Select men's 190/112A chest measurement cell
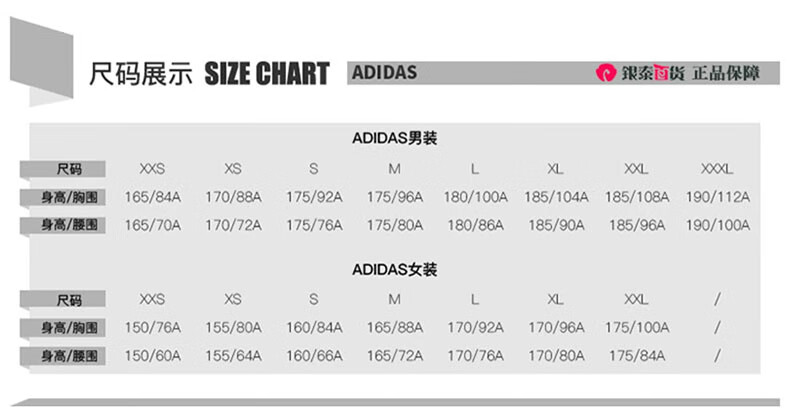Screen dimensions: 790x420 (x=717, y=197)
